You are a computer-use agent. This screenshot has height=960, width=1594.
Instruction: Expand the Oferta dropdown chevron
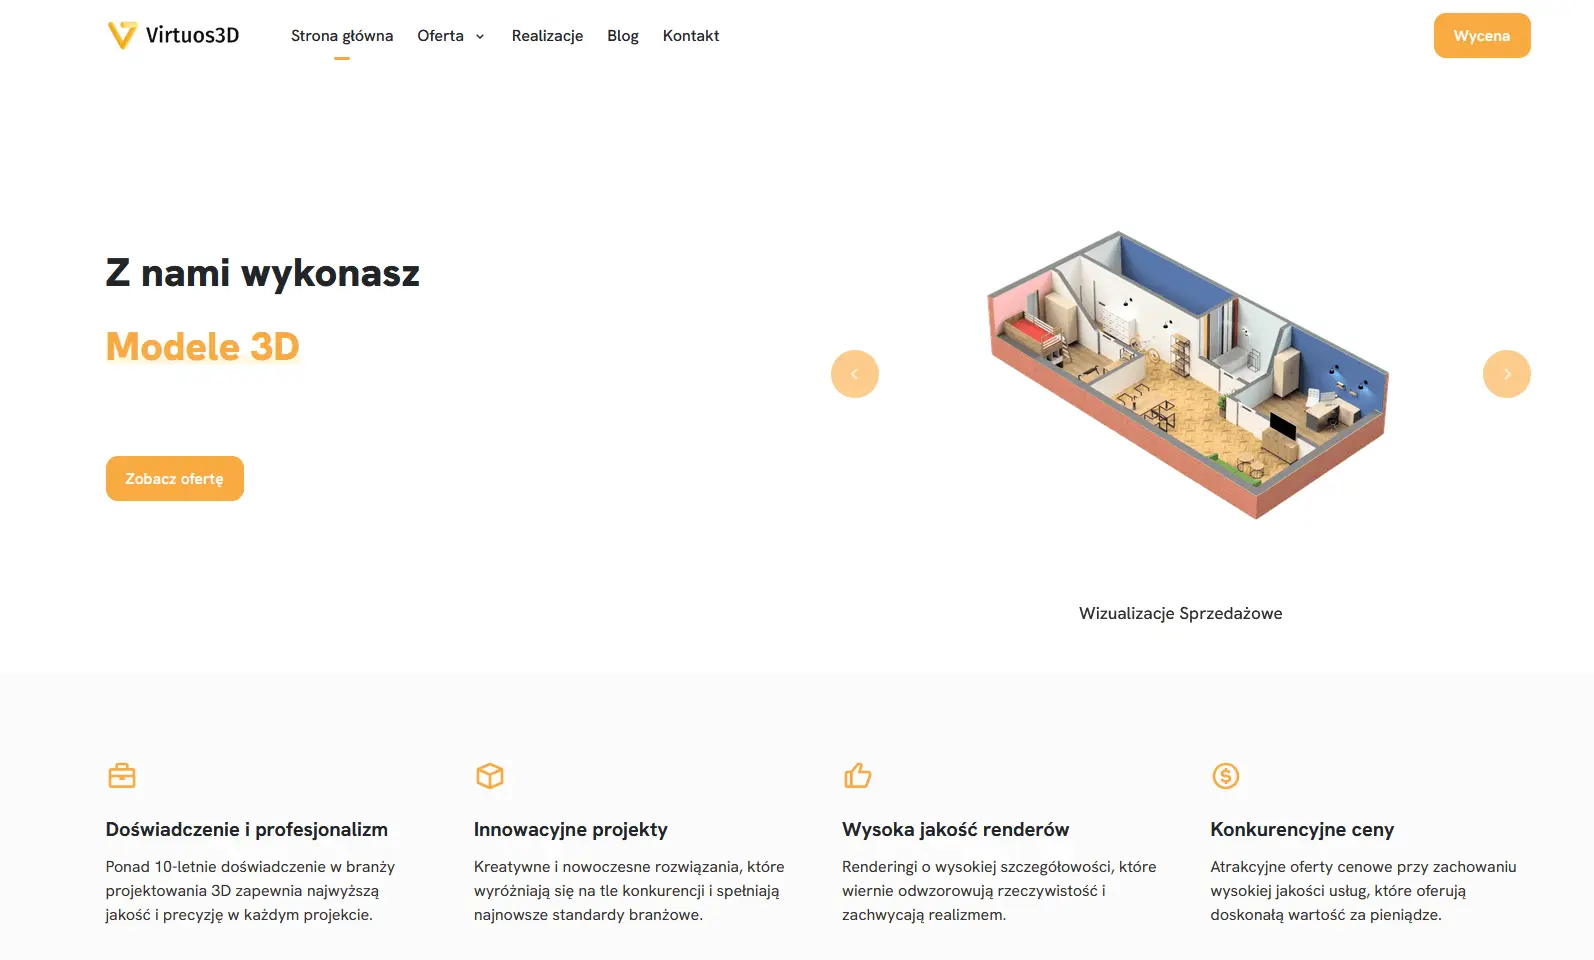480,37
